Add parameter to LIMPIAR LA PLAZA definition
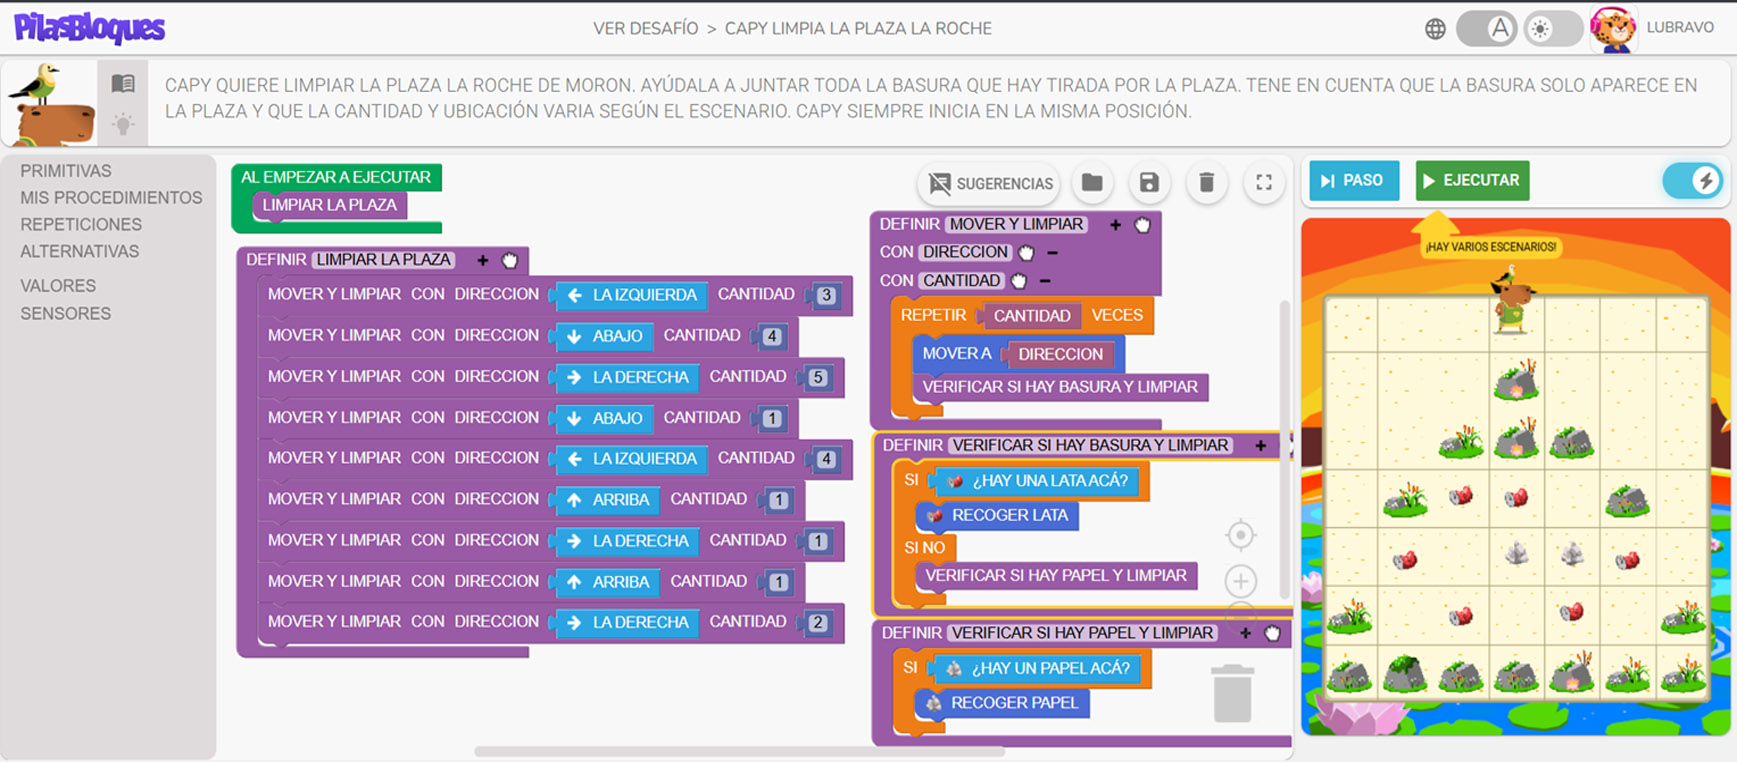Image resolution: width=1737 pixels, height=762 pixels. [x=483, y=260]
